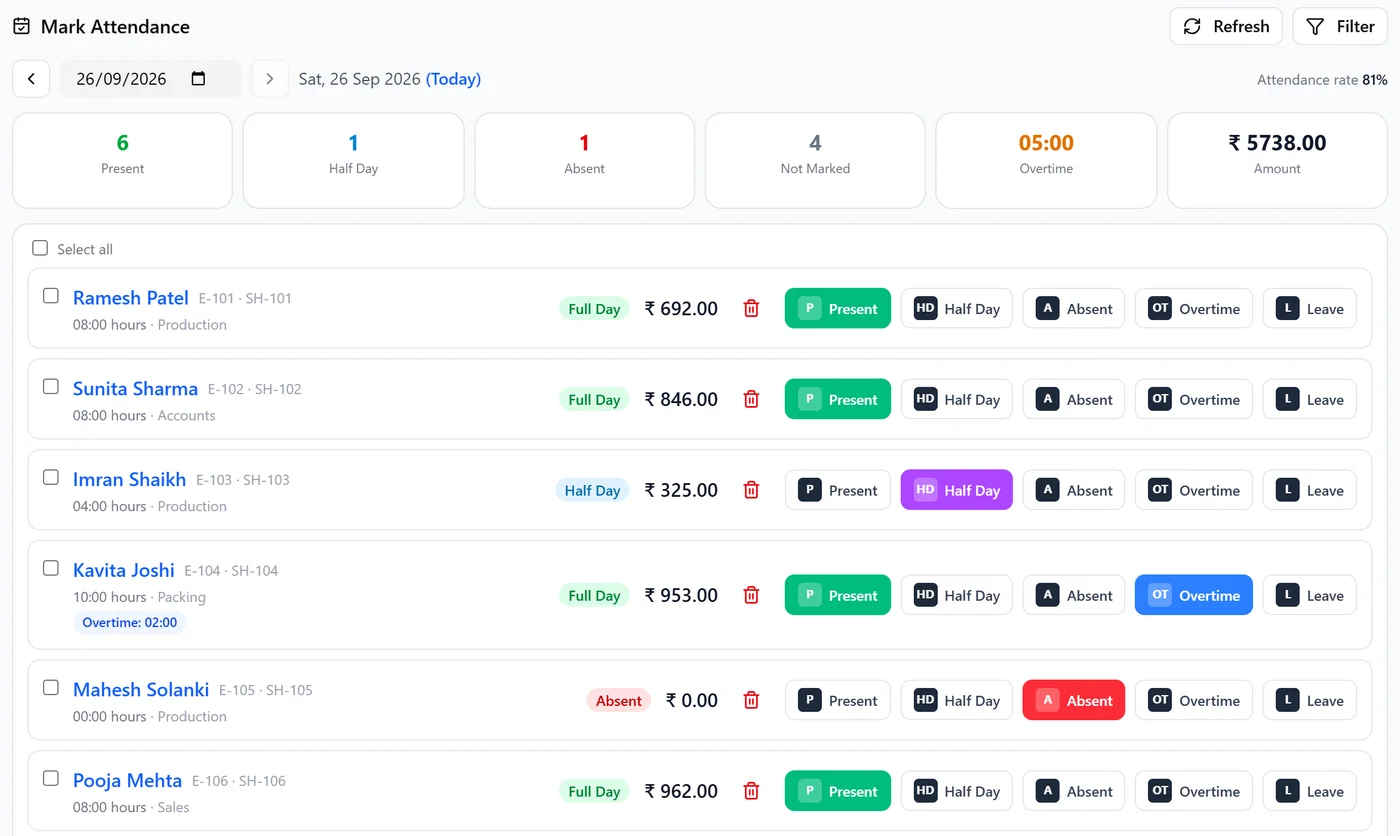Set Sunita Sharma to Absent
The width and height of the screenshot is (1400, 836).
tap(1074, 400)
